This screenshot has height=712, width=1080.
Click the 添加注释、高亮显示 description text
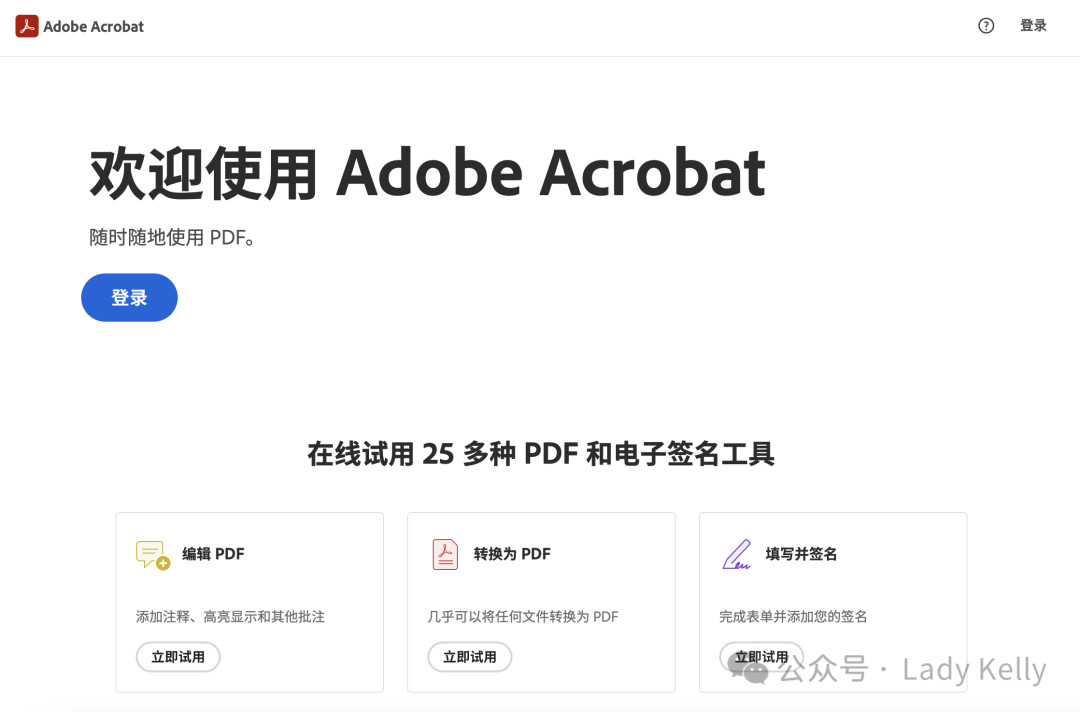click(230, 616)
